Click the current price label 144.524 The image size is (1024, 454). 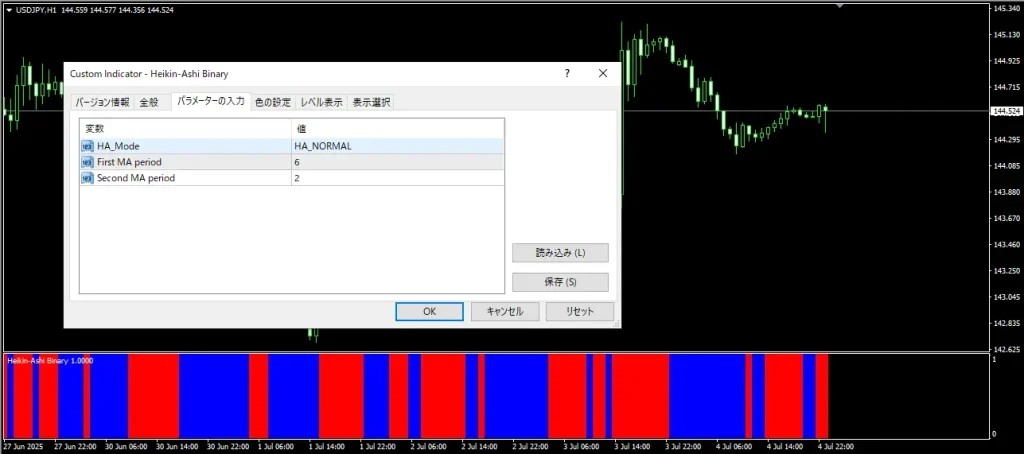[x=1006, y=111]
